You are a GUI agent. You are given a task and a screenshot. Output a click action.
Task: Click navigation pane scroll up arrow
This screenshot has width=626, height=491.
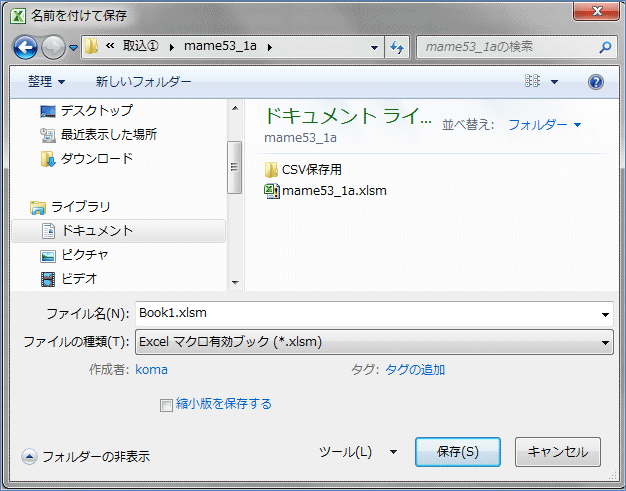[235, 108]
